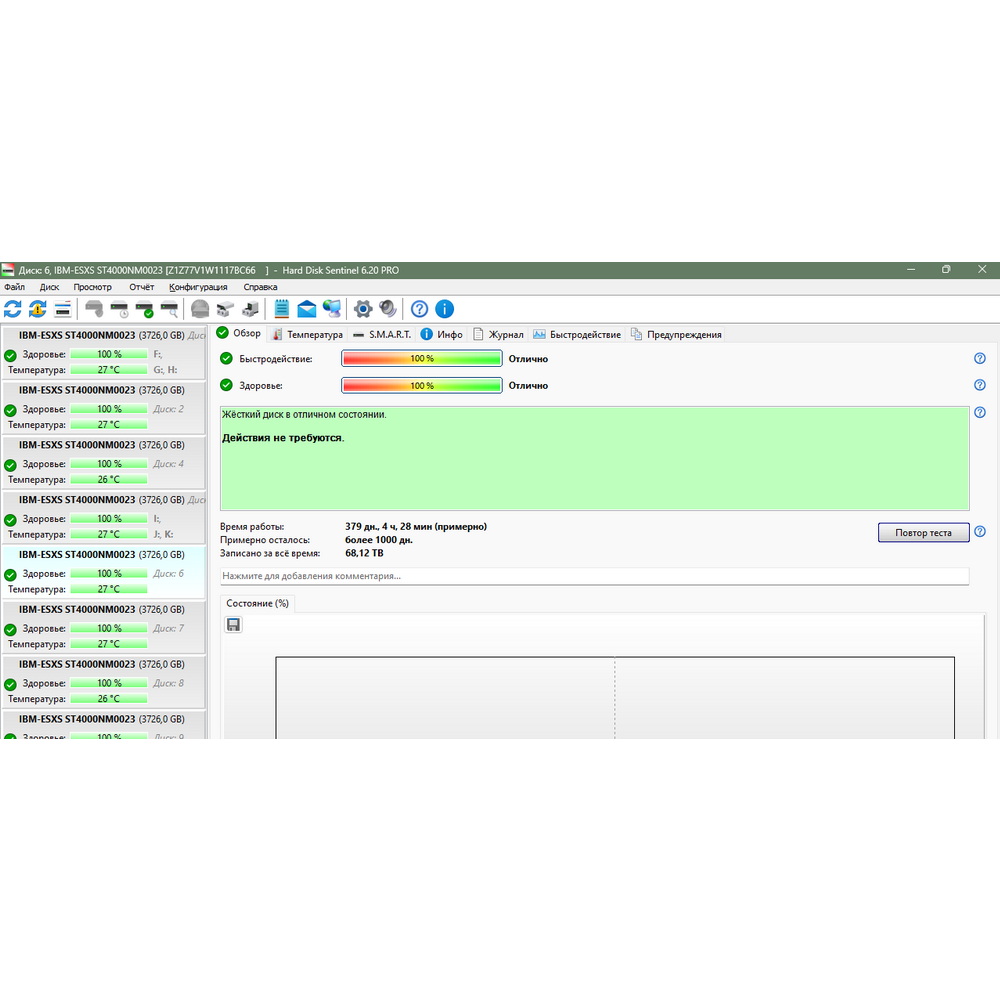Restore the window using the title bar restore button

point(946,270)
